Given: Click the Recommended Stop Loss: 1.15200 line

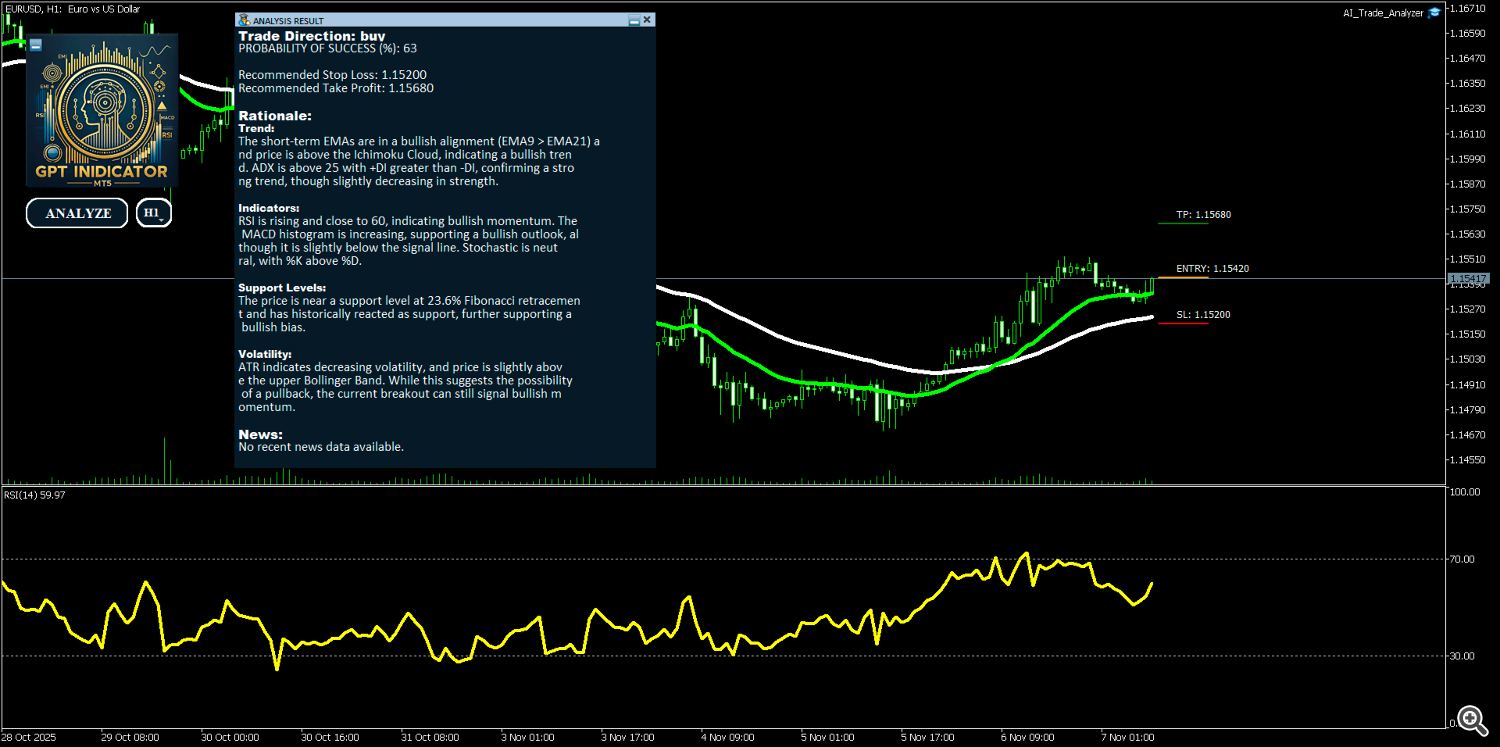Looking at the screenshot, I should tap(333, 75).
